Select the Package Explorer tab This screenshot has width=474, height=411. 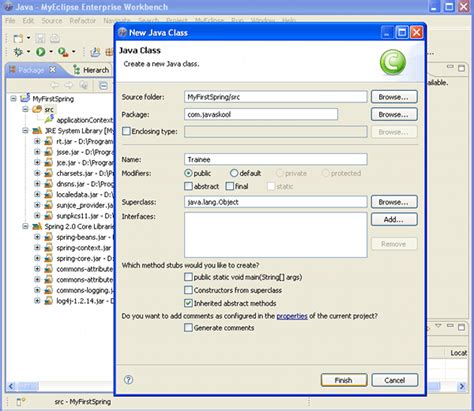coord(31,70)
